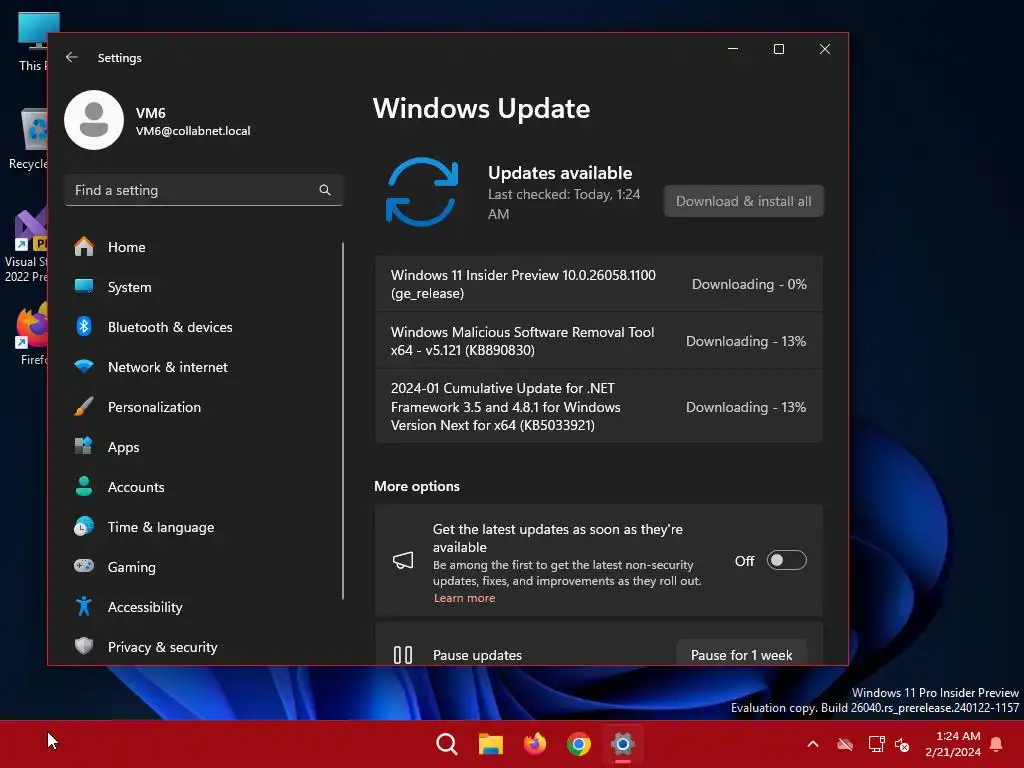Go to Network & internet settings
Screen dimensions: 1024x768
202,367
